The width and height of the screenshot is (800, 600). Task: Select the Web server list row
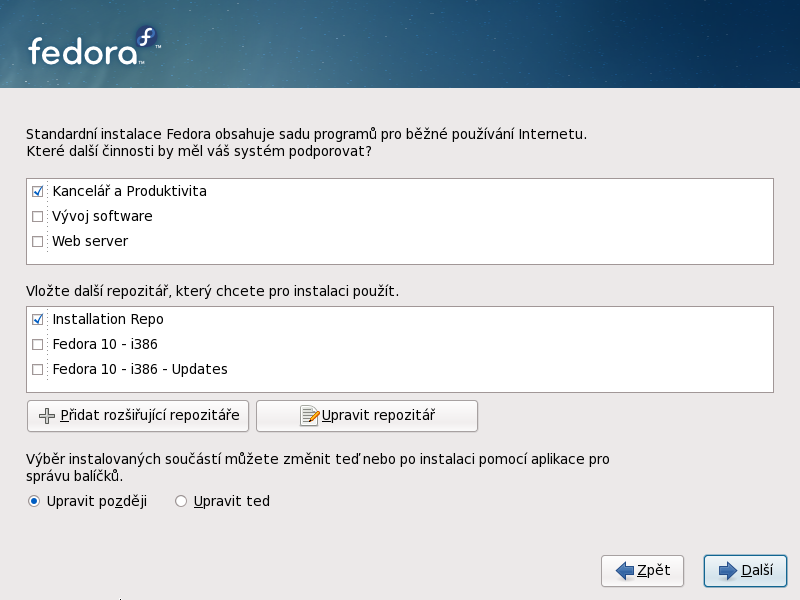[400, 241]
